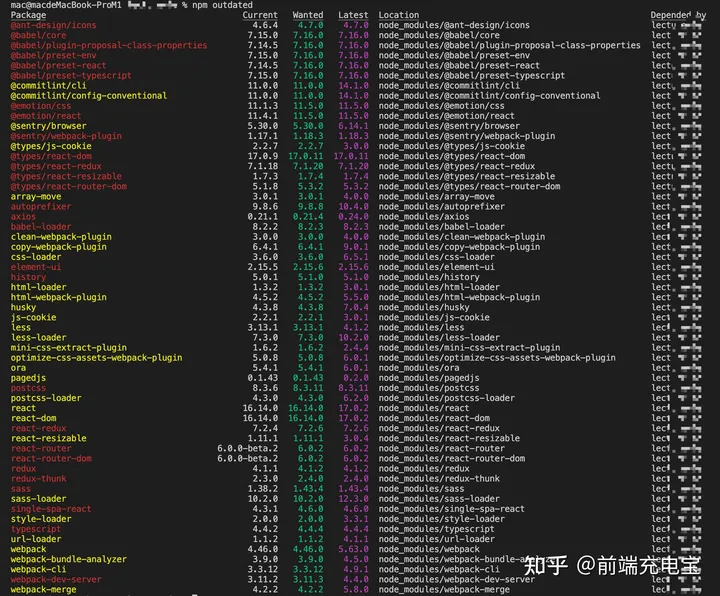Click Latest version 0.24.0 of axios
Screen dimensions: 720x596
[x=353, y=217]
